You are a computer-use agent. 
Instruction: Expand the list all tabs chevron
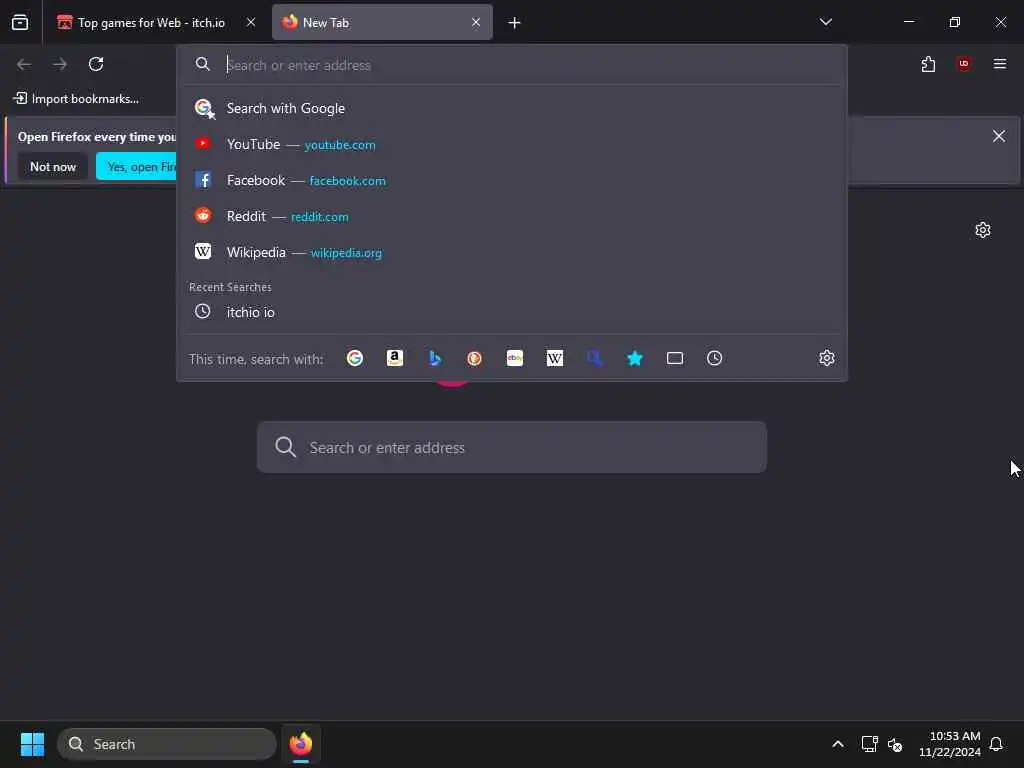pos(825,22)
